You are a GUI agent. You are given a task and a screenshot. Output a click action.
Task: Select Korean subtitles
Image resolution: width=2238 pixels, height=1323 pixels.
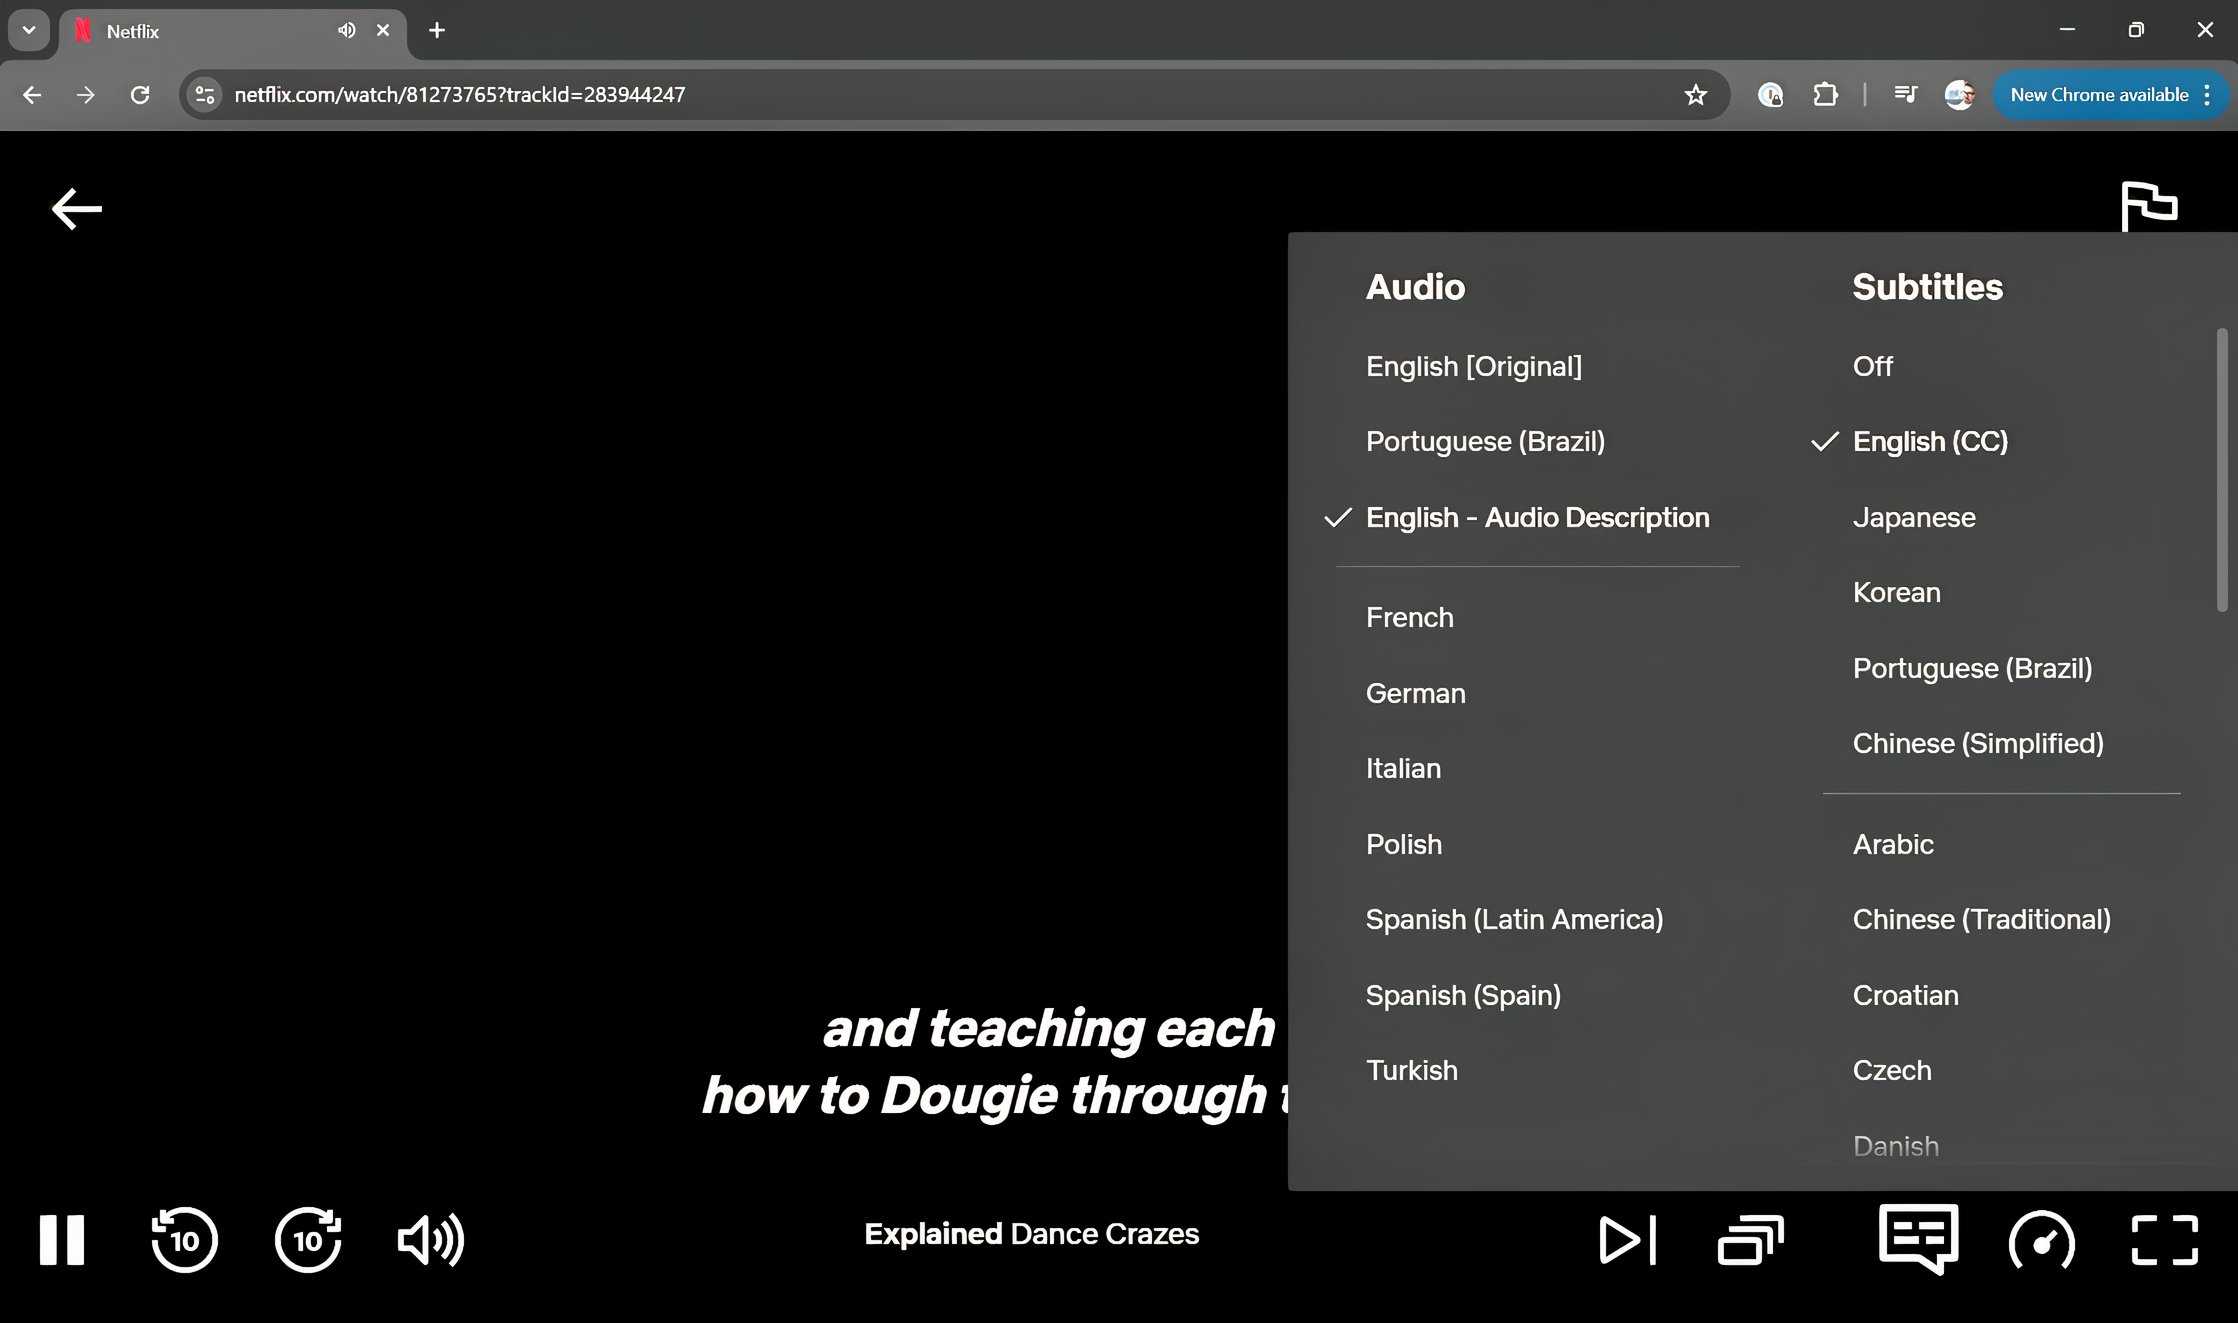click(1896, 593)
